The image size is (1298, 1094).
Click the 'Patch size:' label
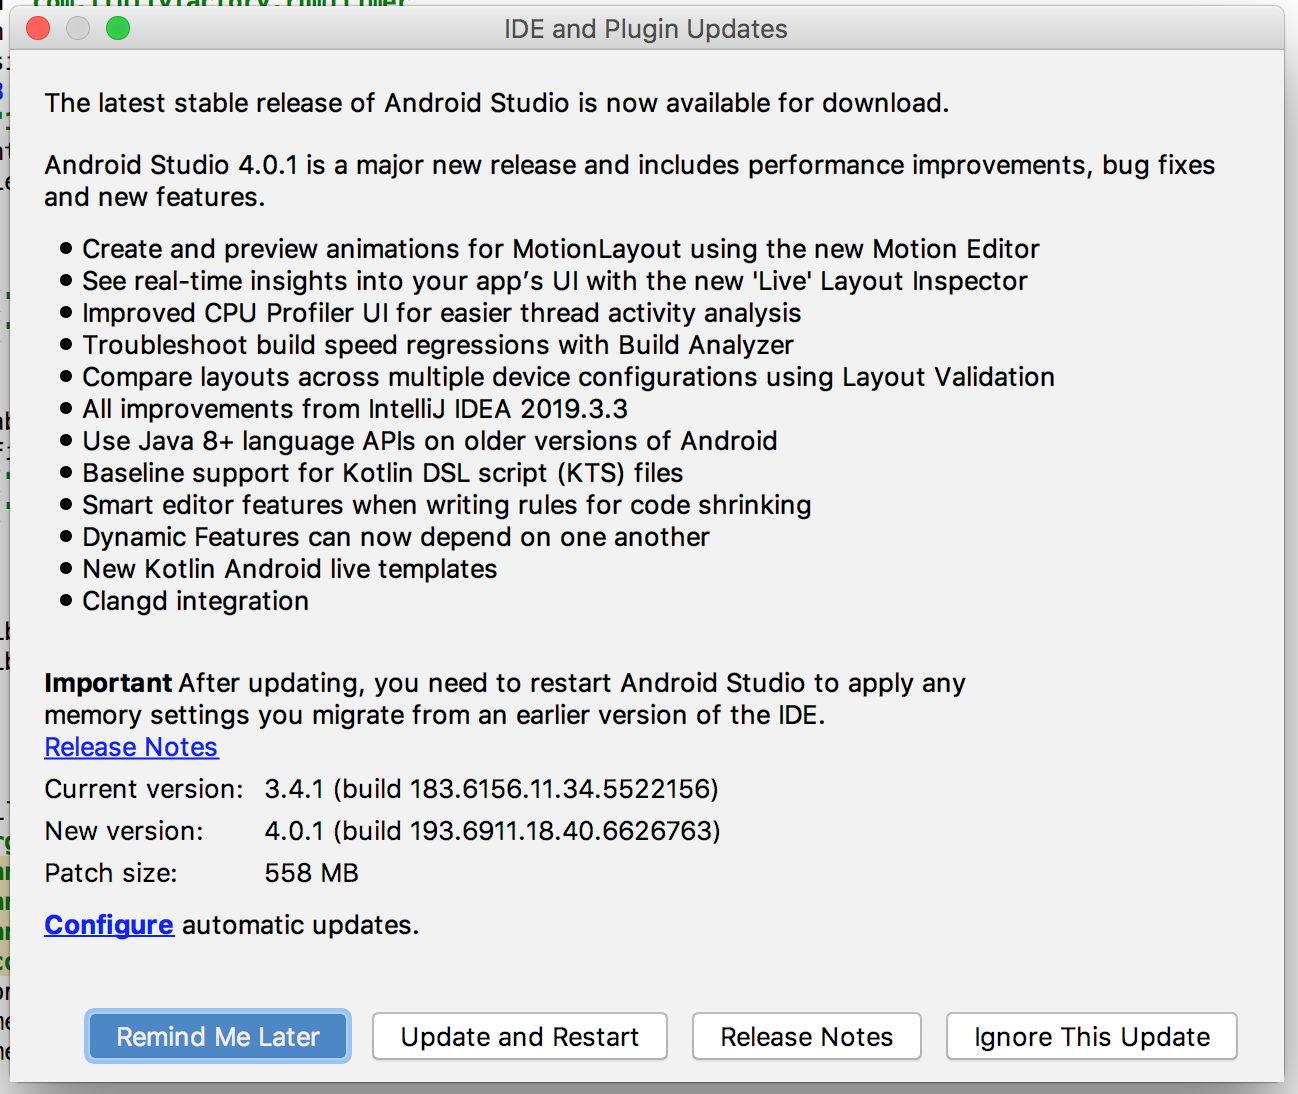[111, 873]
